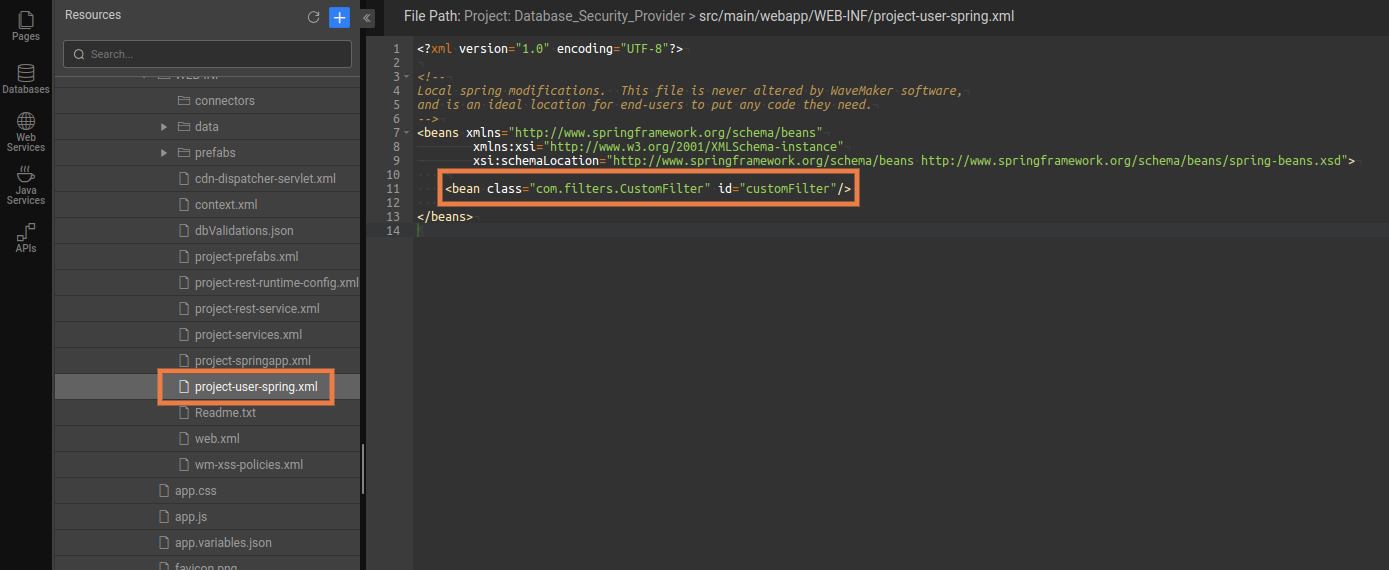Open the app.js file
The image size is (1389, 570).
pyautogui.click(x=190, y=517)
